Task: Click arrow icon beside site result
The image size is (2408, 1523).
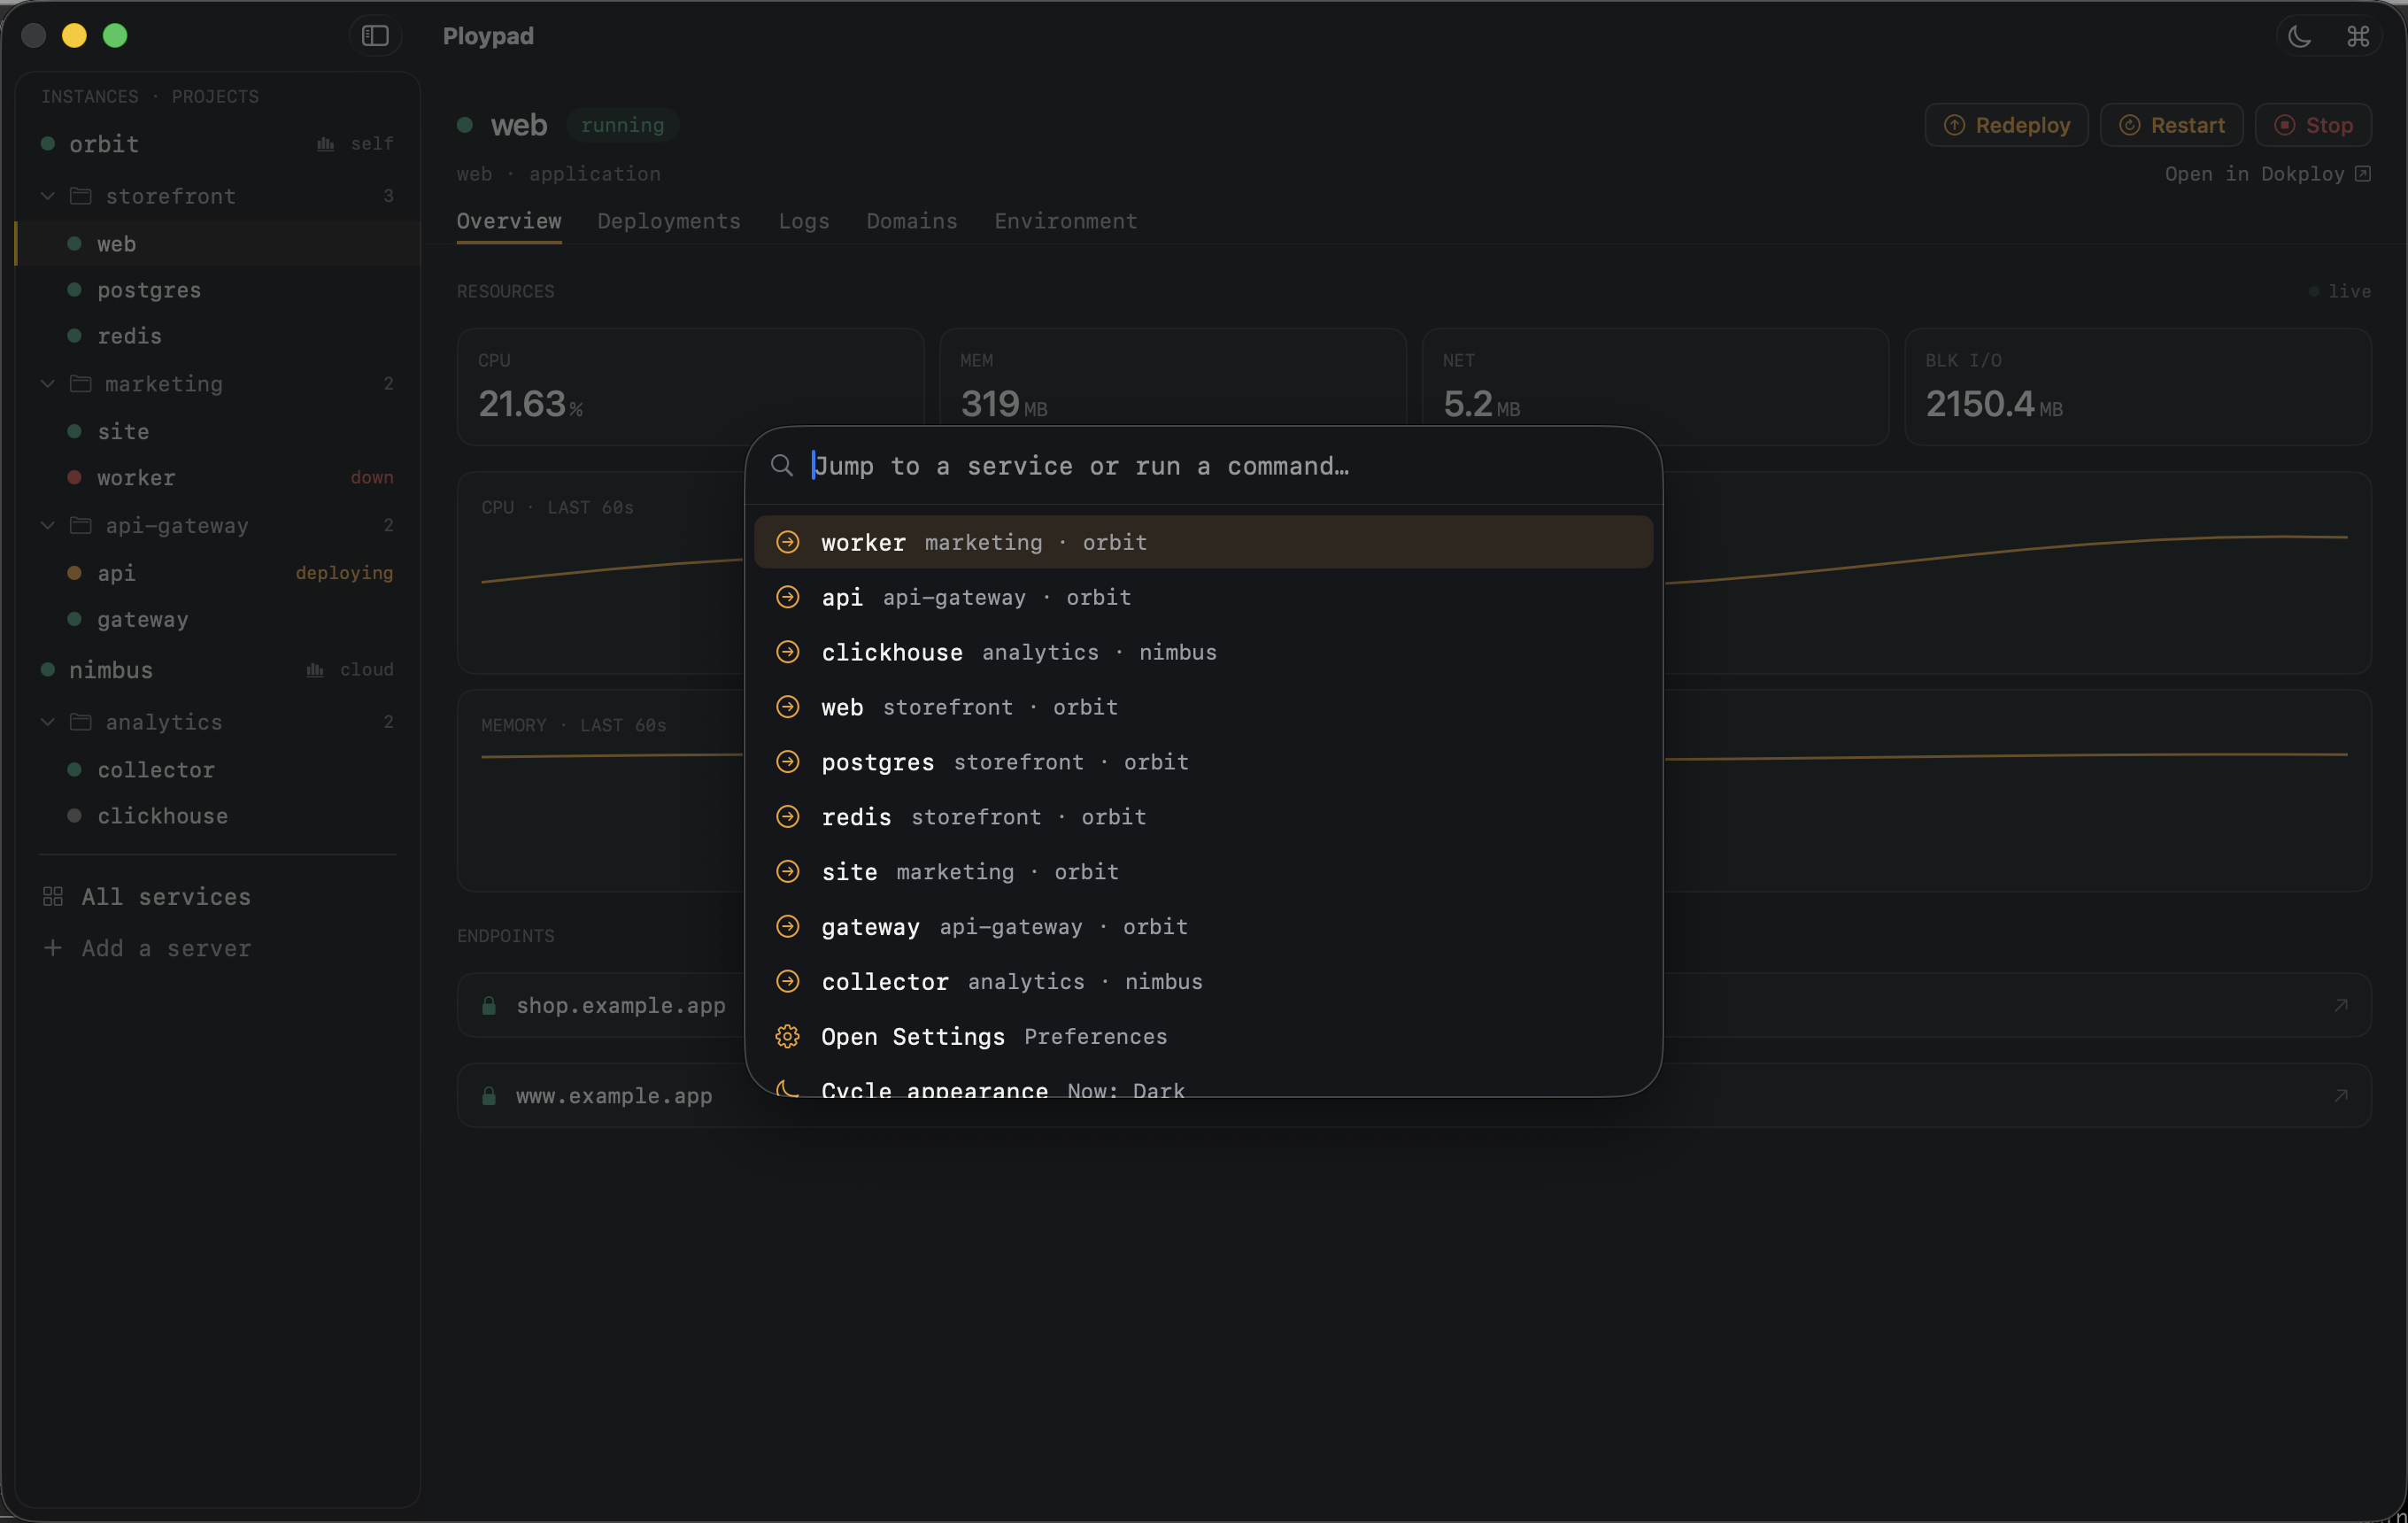Action: pyautogui.click(x=788, y=872)
